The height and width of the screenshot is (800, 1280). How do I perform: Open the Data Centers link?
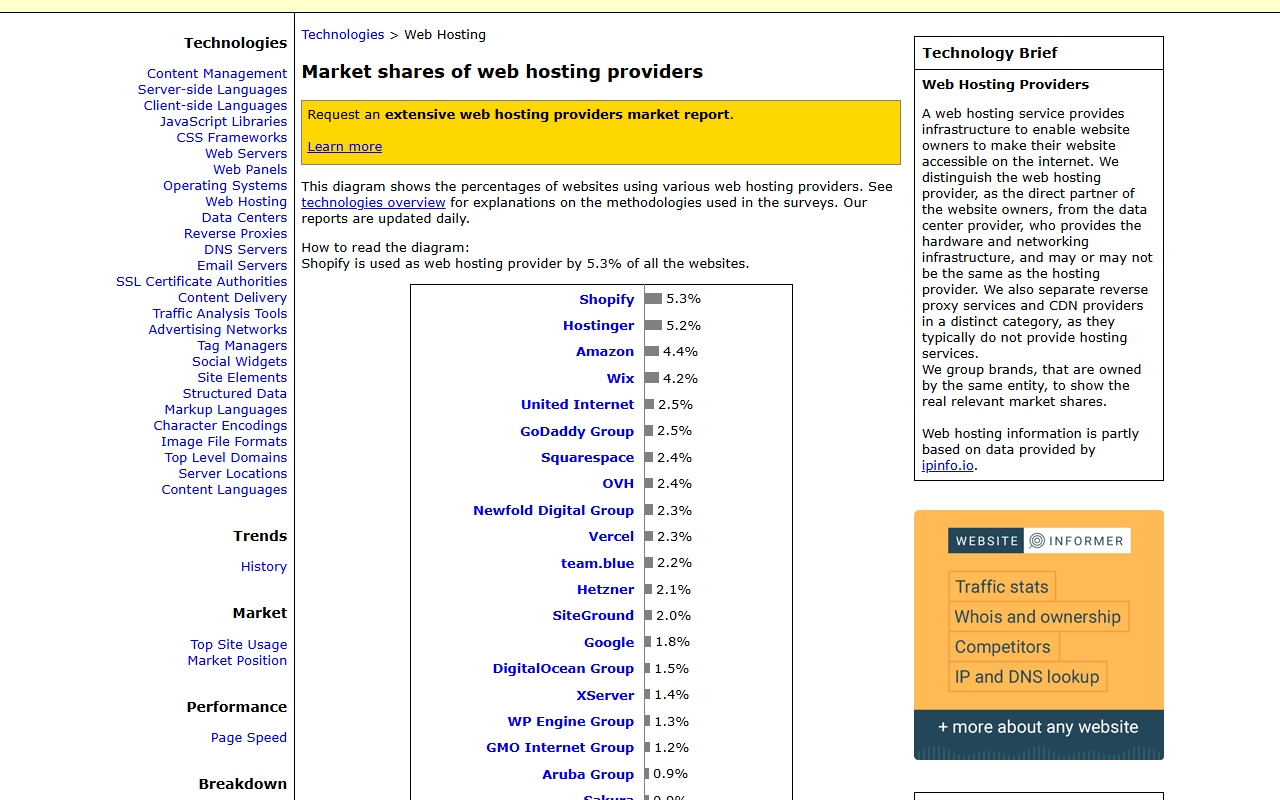(x=244, y=218)
